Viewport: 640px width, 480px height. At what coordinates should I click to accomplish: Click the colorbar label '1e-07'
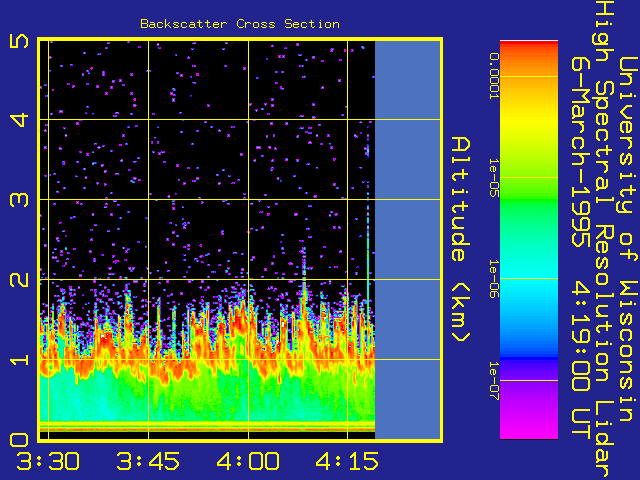coord(494,380)
